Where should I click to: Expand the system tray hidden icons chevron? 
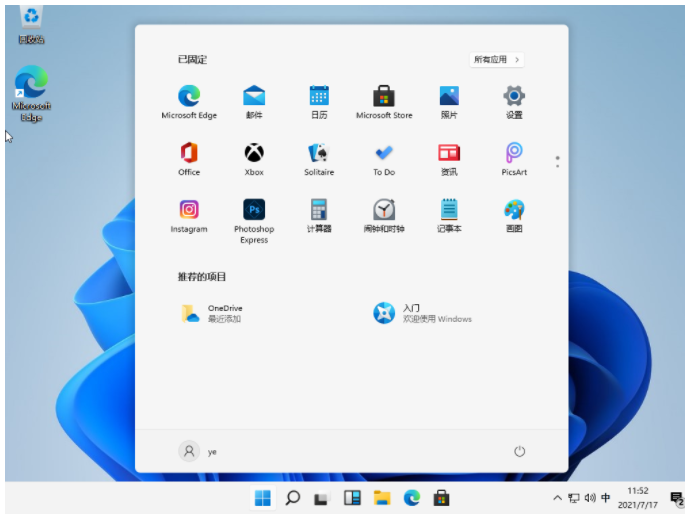pyautogui.click(x=558, y=498)
